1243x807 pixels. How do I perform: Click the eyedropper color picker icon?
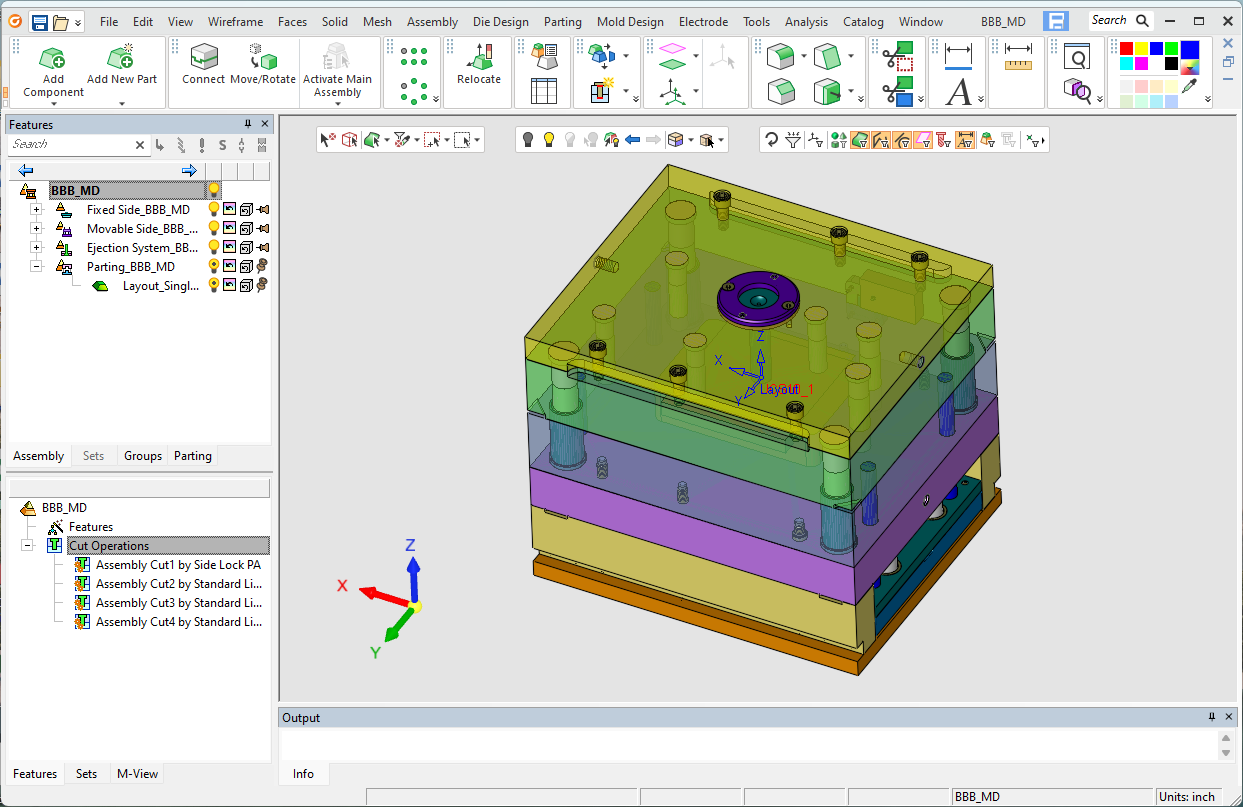[x=1190, y=87]
